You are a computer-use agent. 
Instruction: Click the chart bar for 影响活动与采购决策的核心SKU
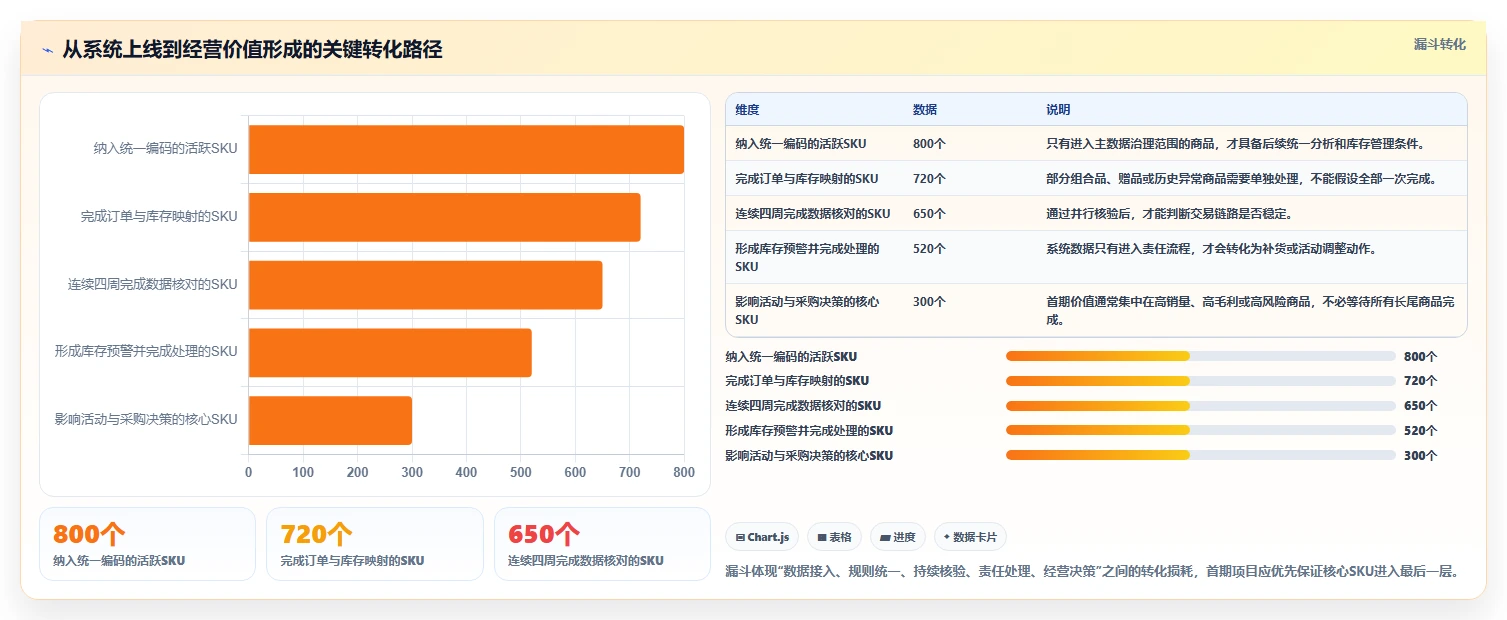click(330, 420)
